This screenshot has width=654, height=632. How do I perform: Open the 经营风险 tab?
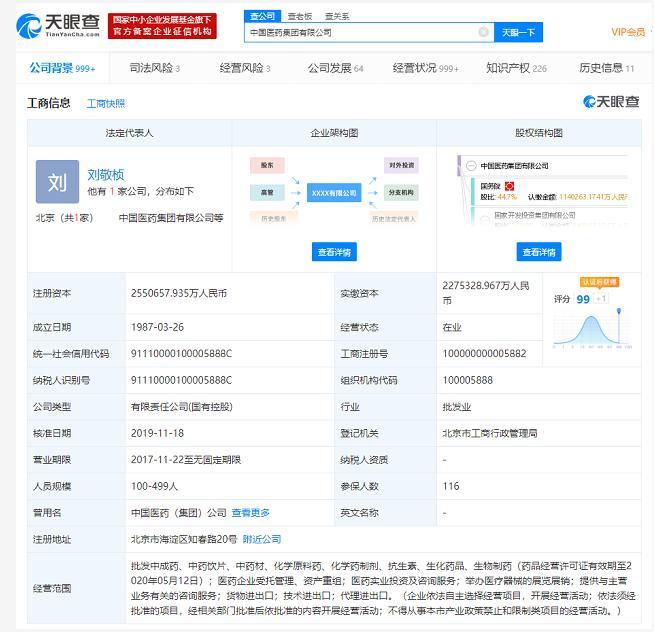pyautogui.click(x=245, y=68)
